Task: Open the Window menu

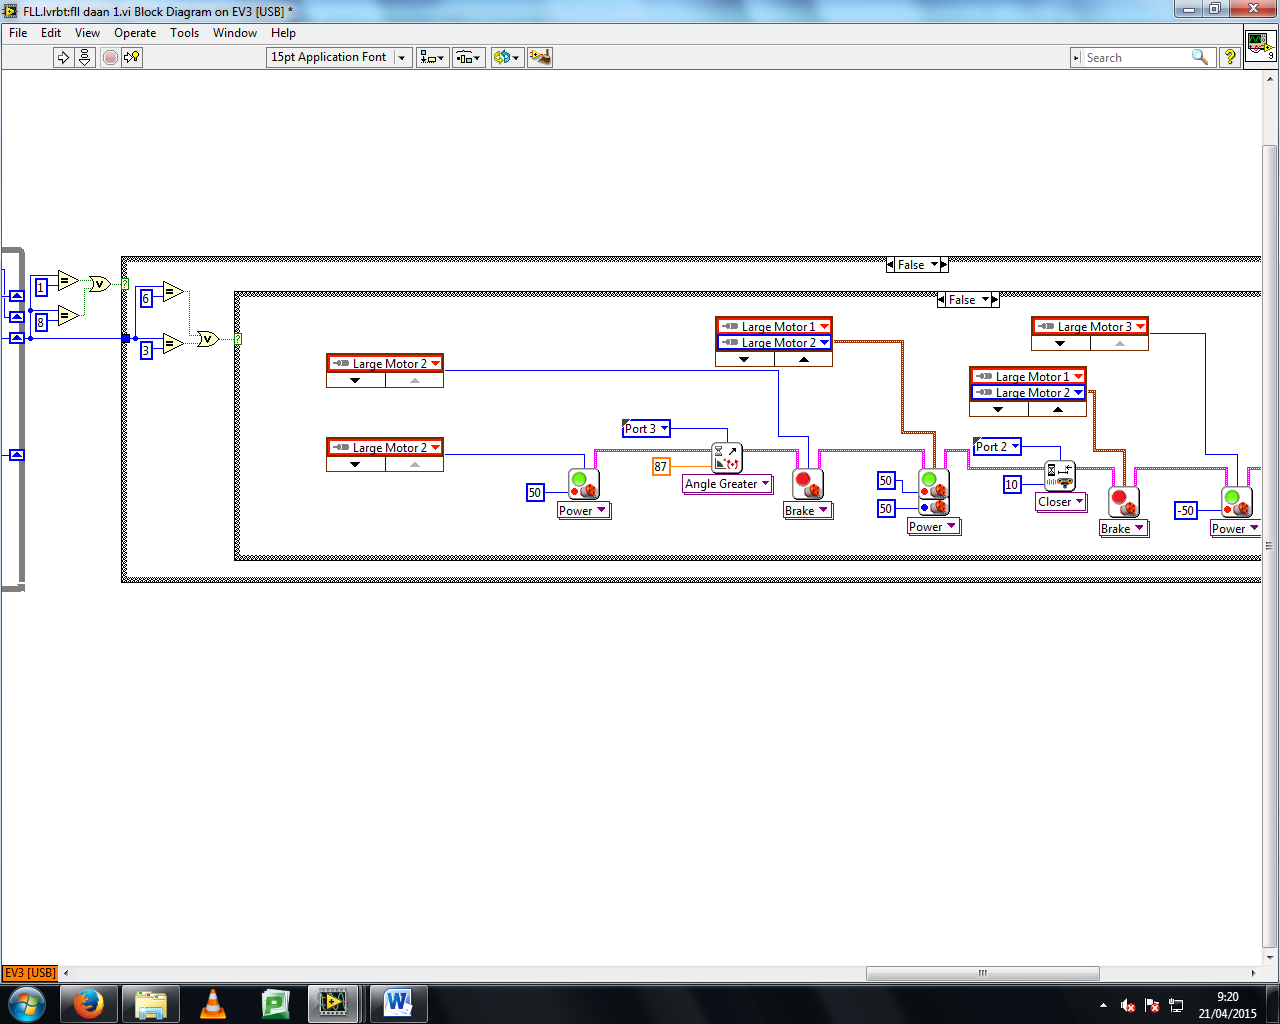Action: pyautogui.click(x=235, y=33)
